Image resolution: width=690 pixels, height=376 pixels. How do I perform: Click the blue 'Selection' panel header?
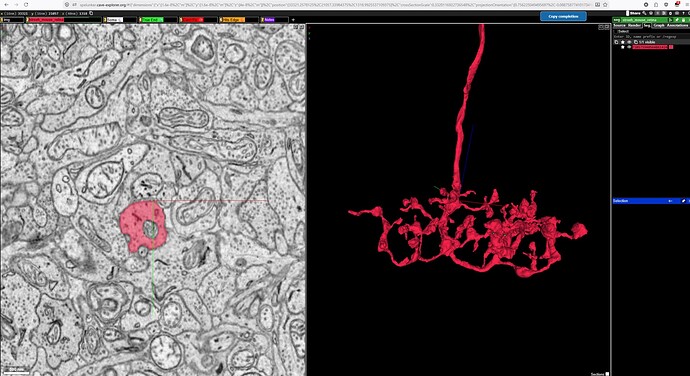click(x=650, y=201)
